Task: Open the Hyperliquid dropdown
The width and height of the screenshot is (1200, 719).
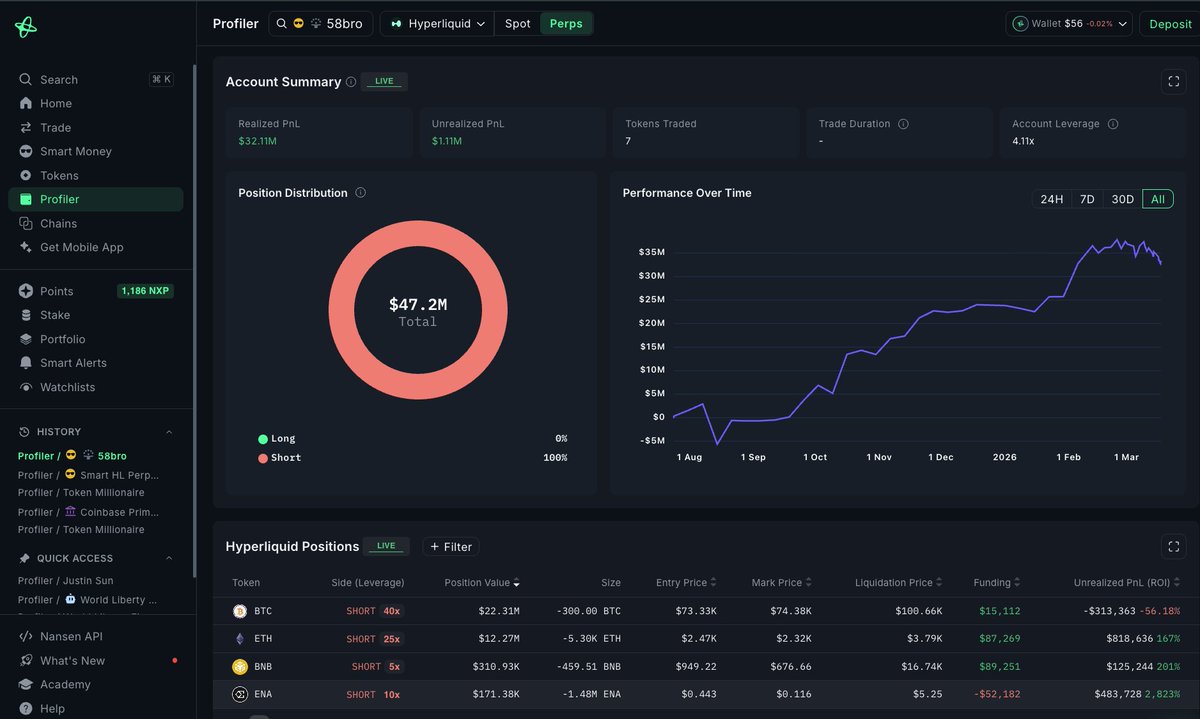Action: (437, 23)
